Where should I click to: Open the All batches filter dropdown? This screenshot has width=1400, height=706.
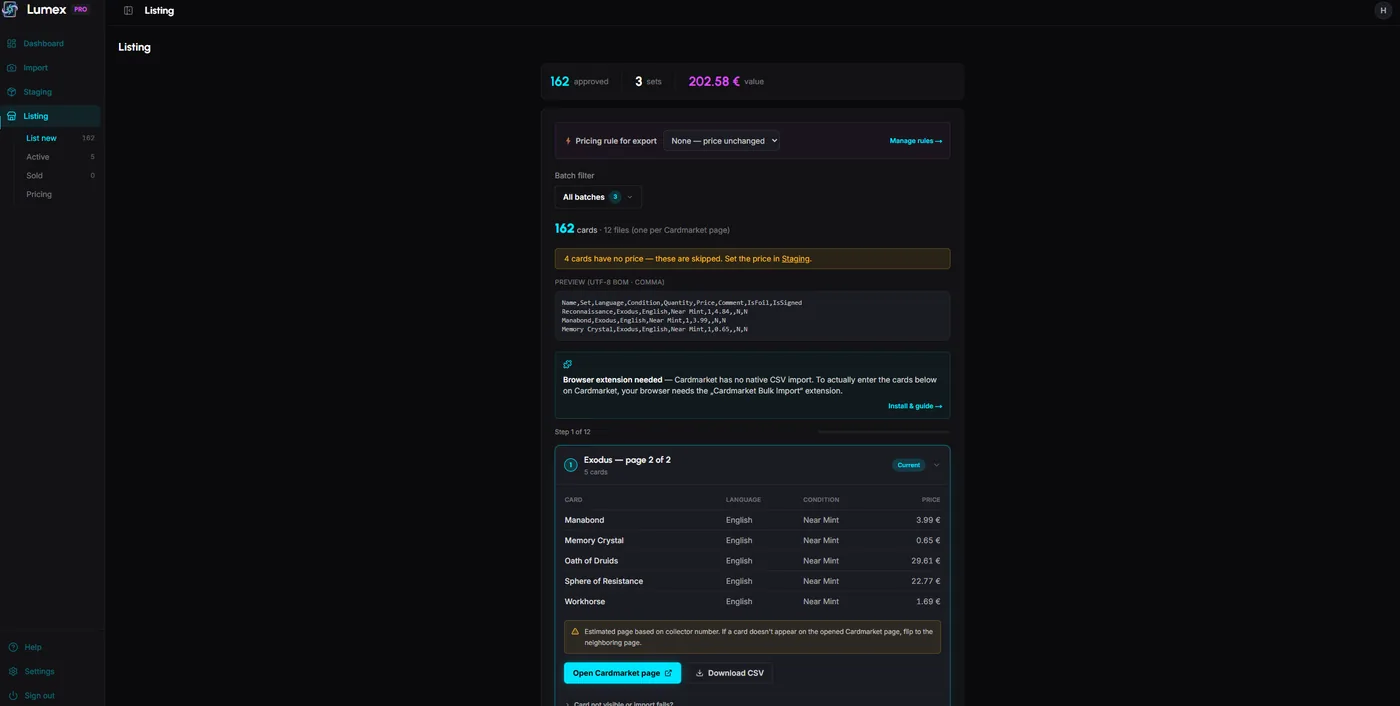coord(598,197)
